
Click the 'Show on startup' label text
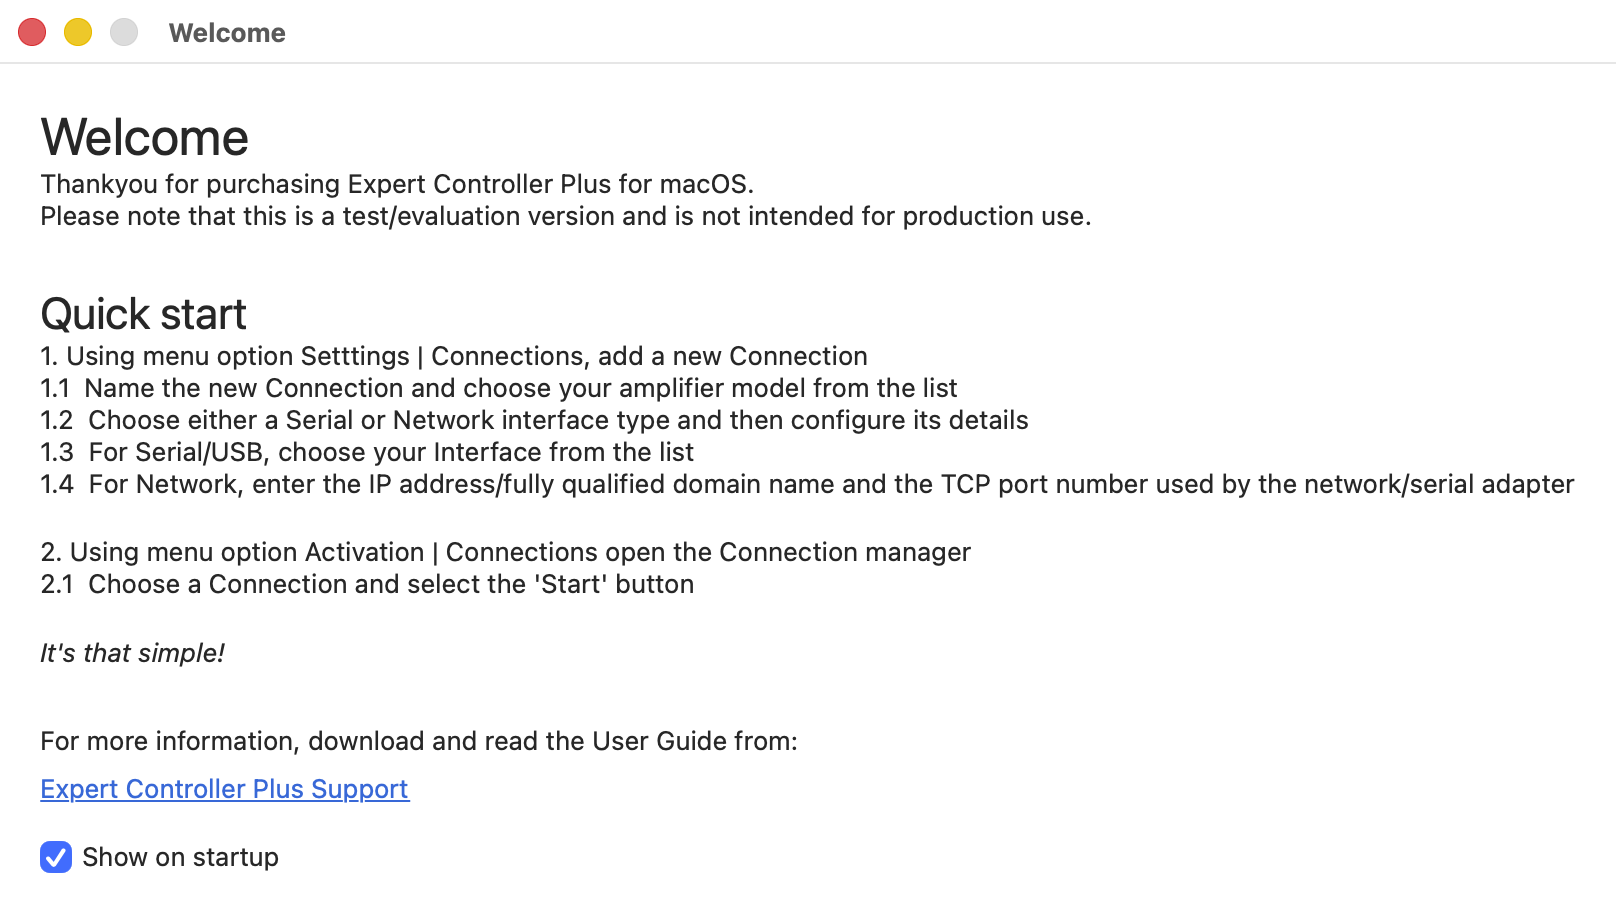click(180, 857)
